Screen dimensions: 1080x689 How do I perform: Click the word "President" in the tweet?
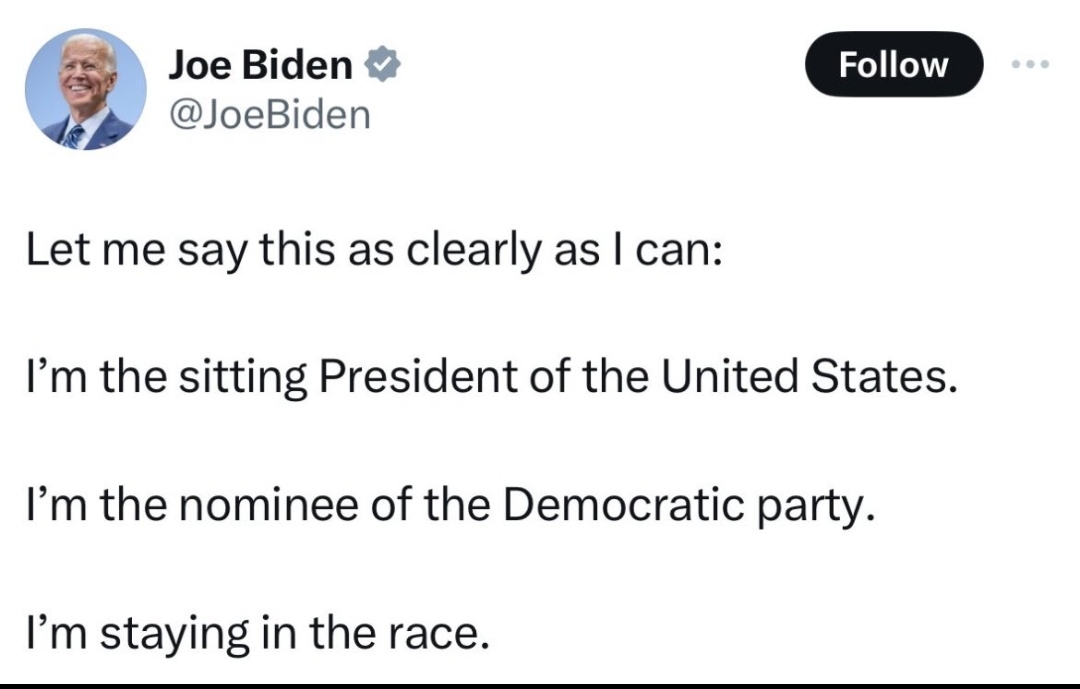click(417, 377)
